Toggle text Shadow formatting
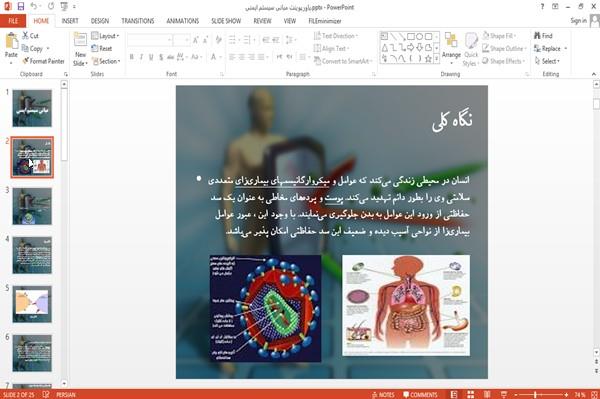Viewport: 600px width, 399px height. coord(161,57)
